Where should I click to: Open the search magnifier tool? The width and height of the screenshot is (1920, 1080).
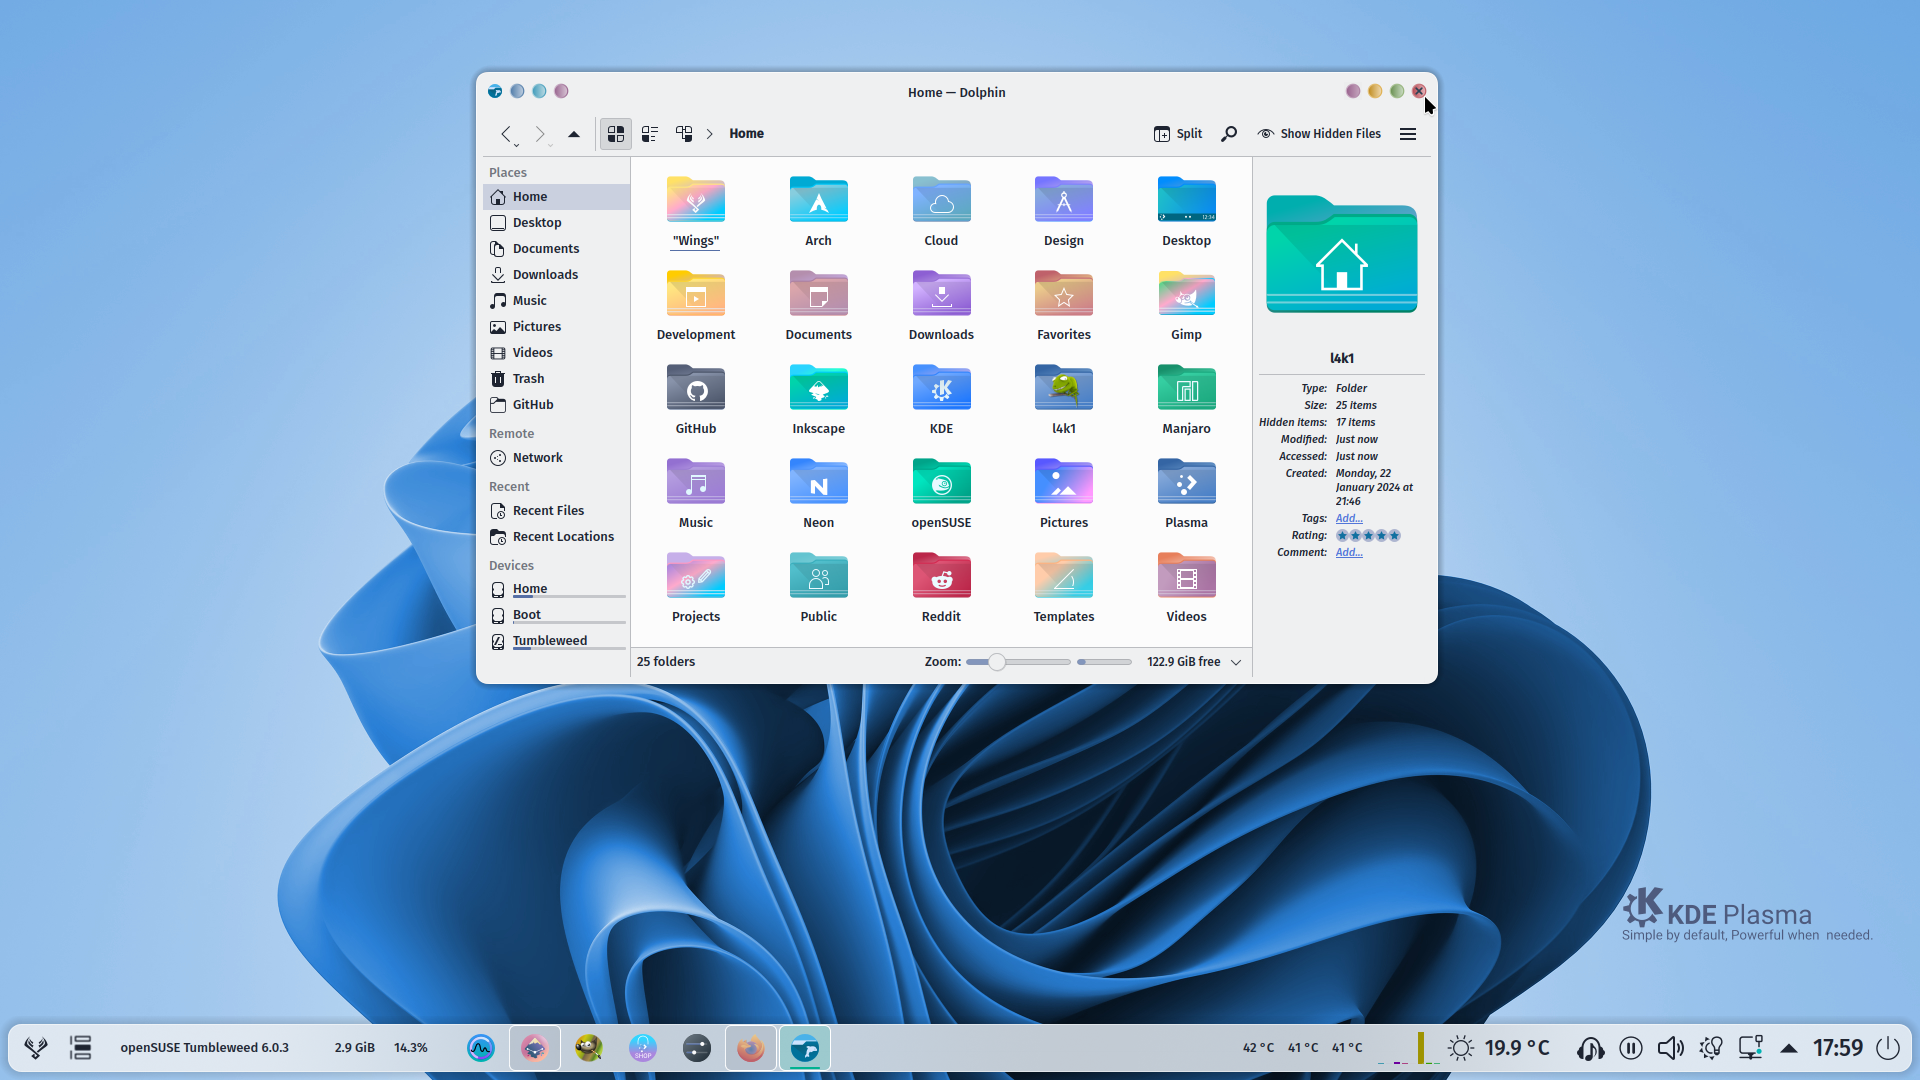coord(1229,133)
